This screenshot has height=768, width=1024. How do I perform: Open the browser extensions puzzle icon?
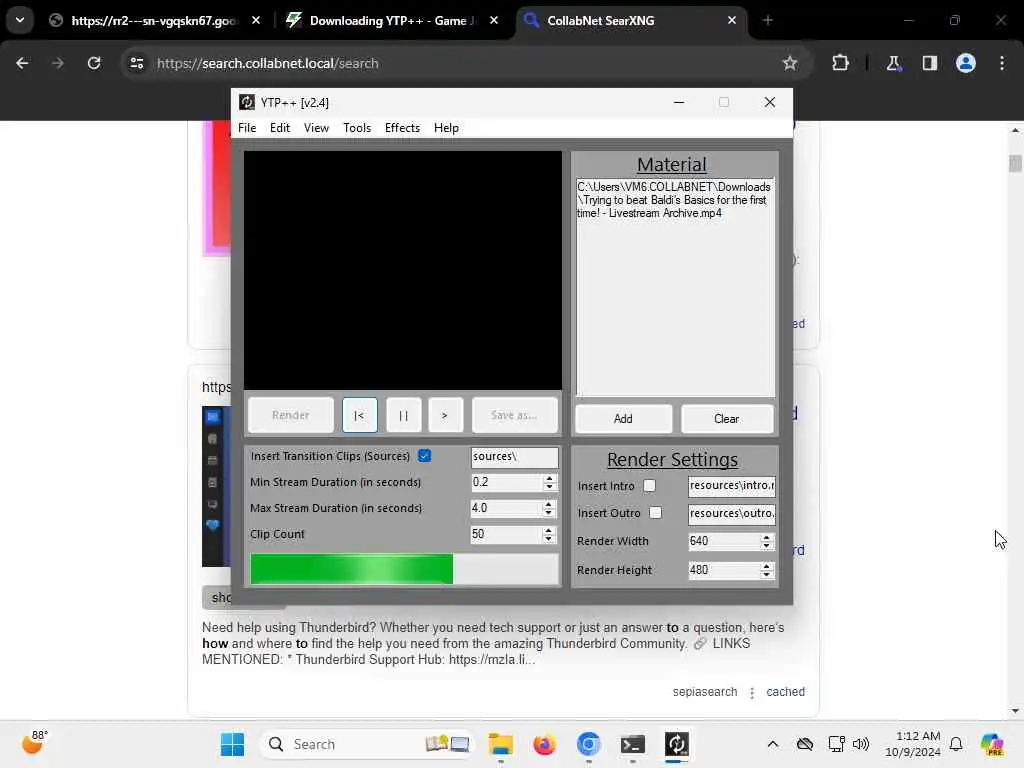click(x=840, y=63)
